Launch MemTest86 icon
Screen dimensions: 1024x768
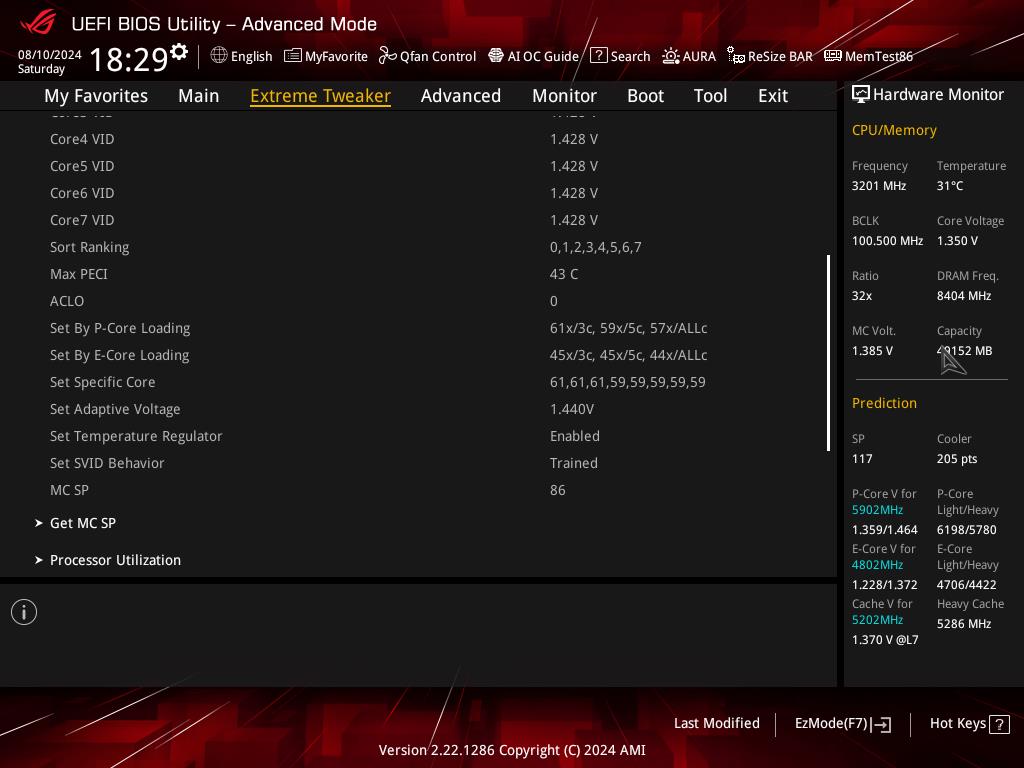pos(833,56)
